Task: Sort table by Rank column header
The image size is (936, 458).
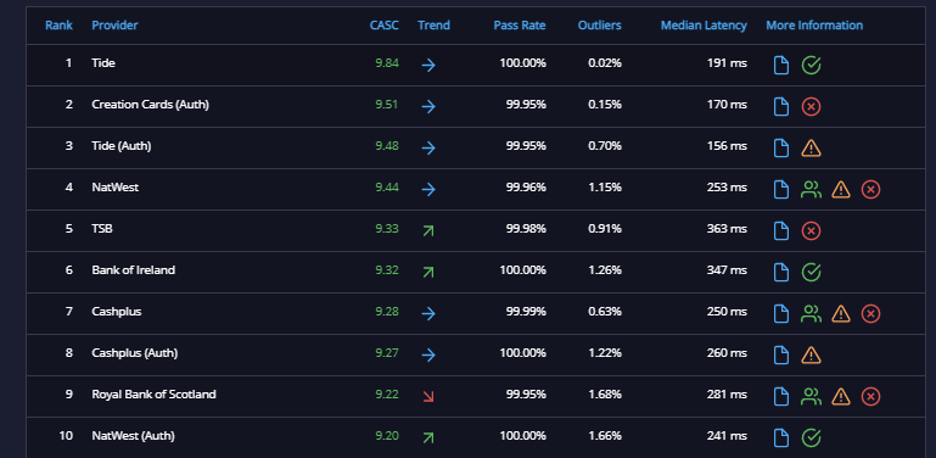Action: (59, 25)
